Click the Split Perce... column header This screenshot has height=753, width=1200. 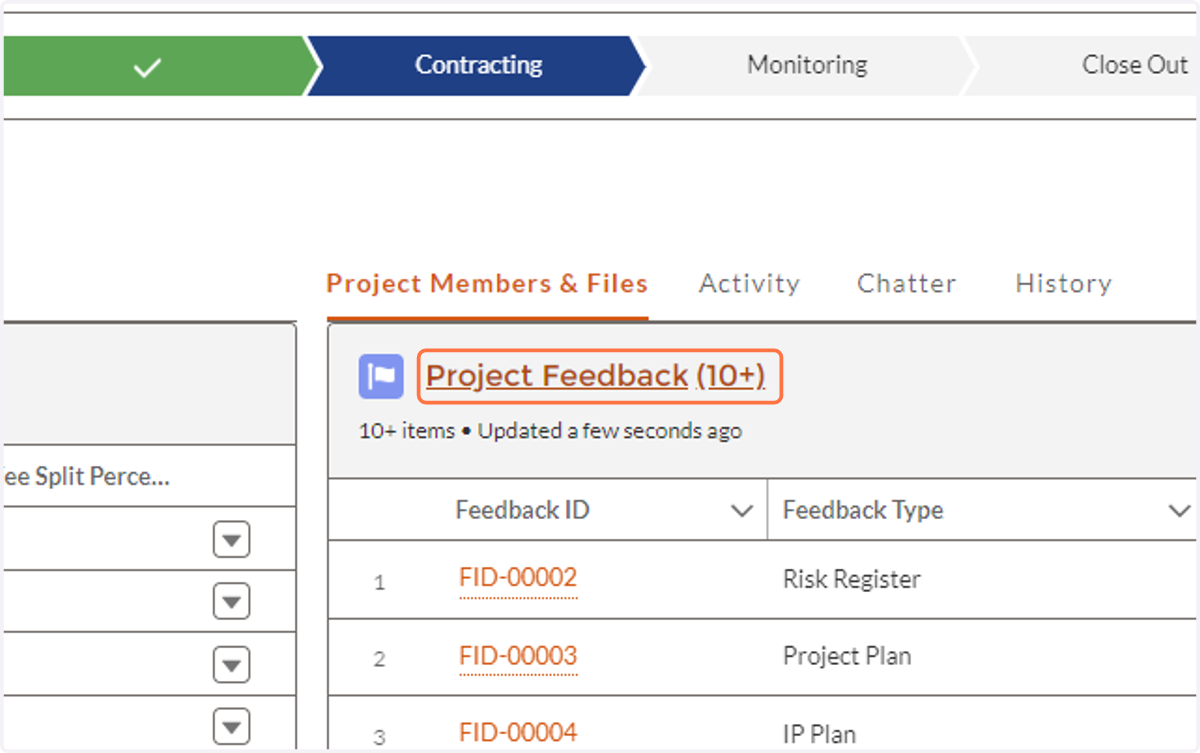(85, 477)
